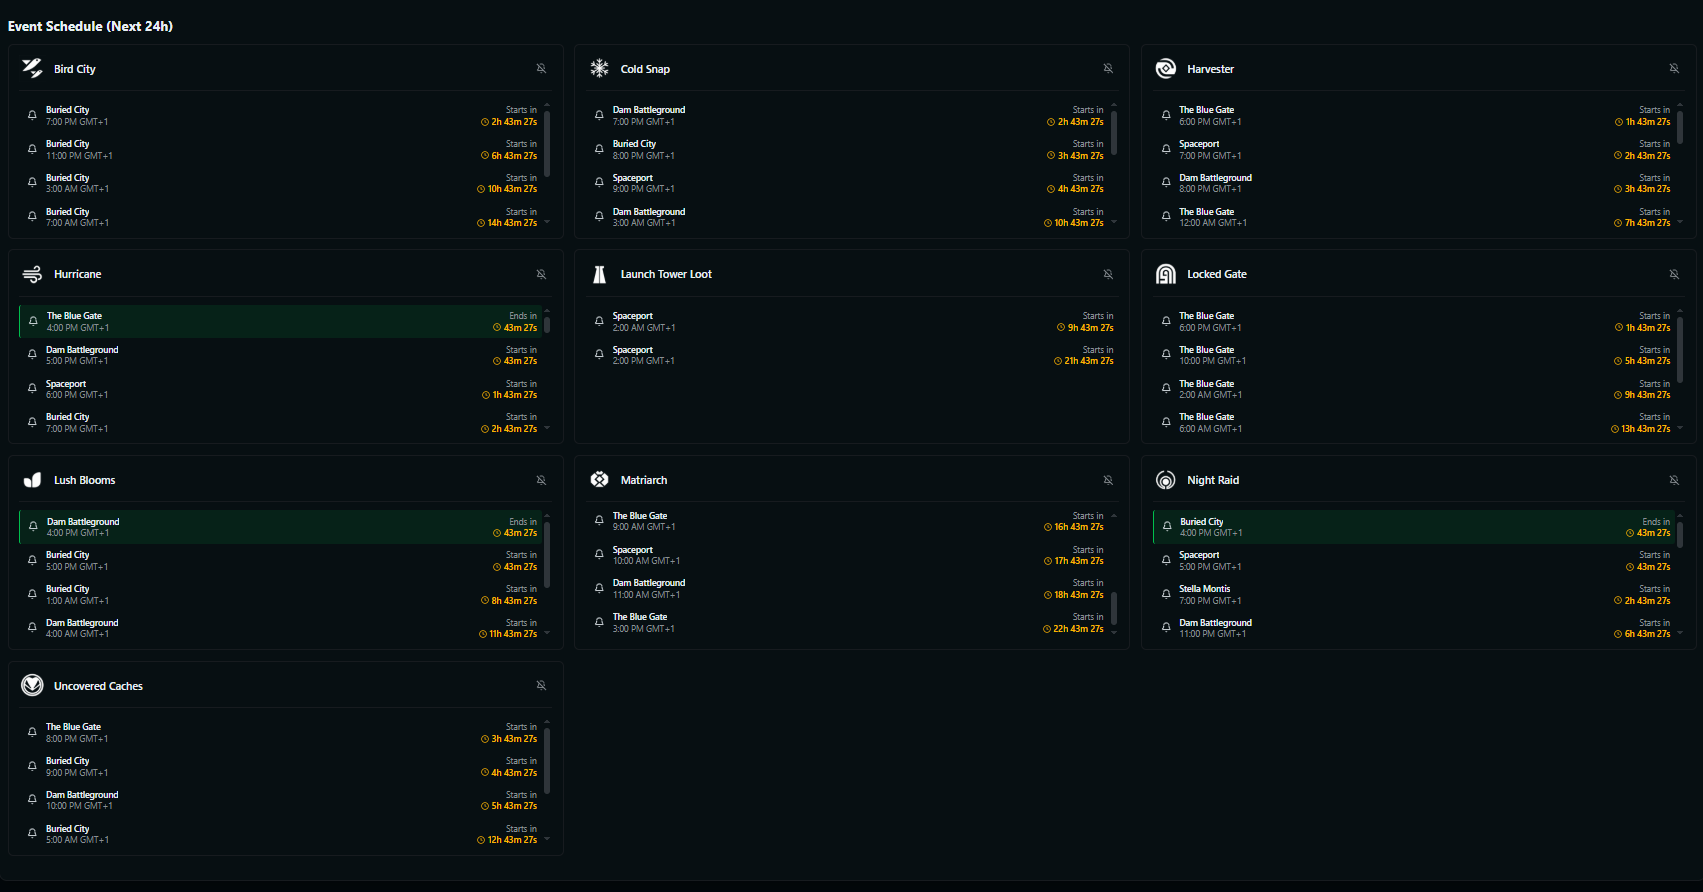The height and width of the screenshot is (892, 1703).
Task: Click the 'Event Schedule (Next 24h)' heading
Action: point(90,26)
